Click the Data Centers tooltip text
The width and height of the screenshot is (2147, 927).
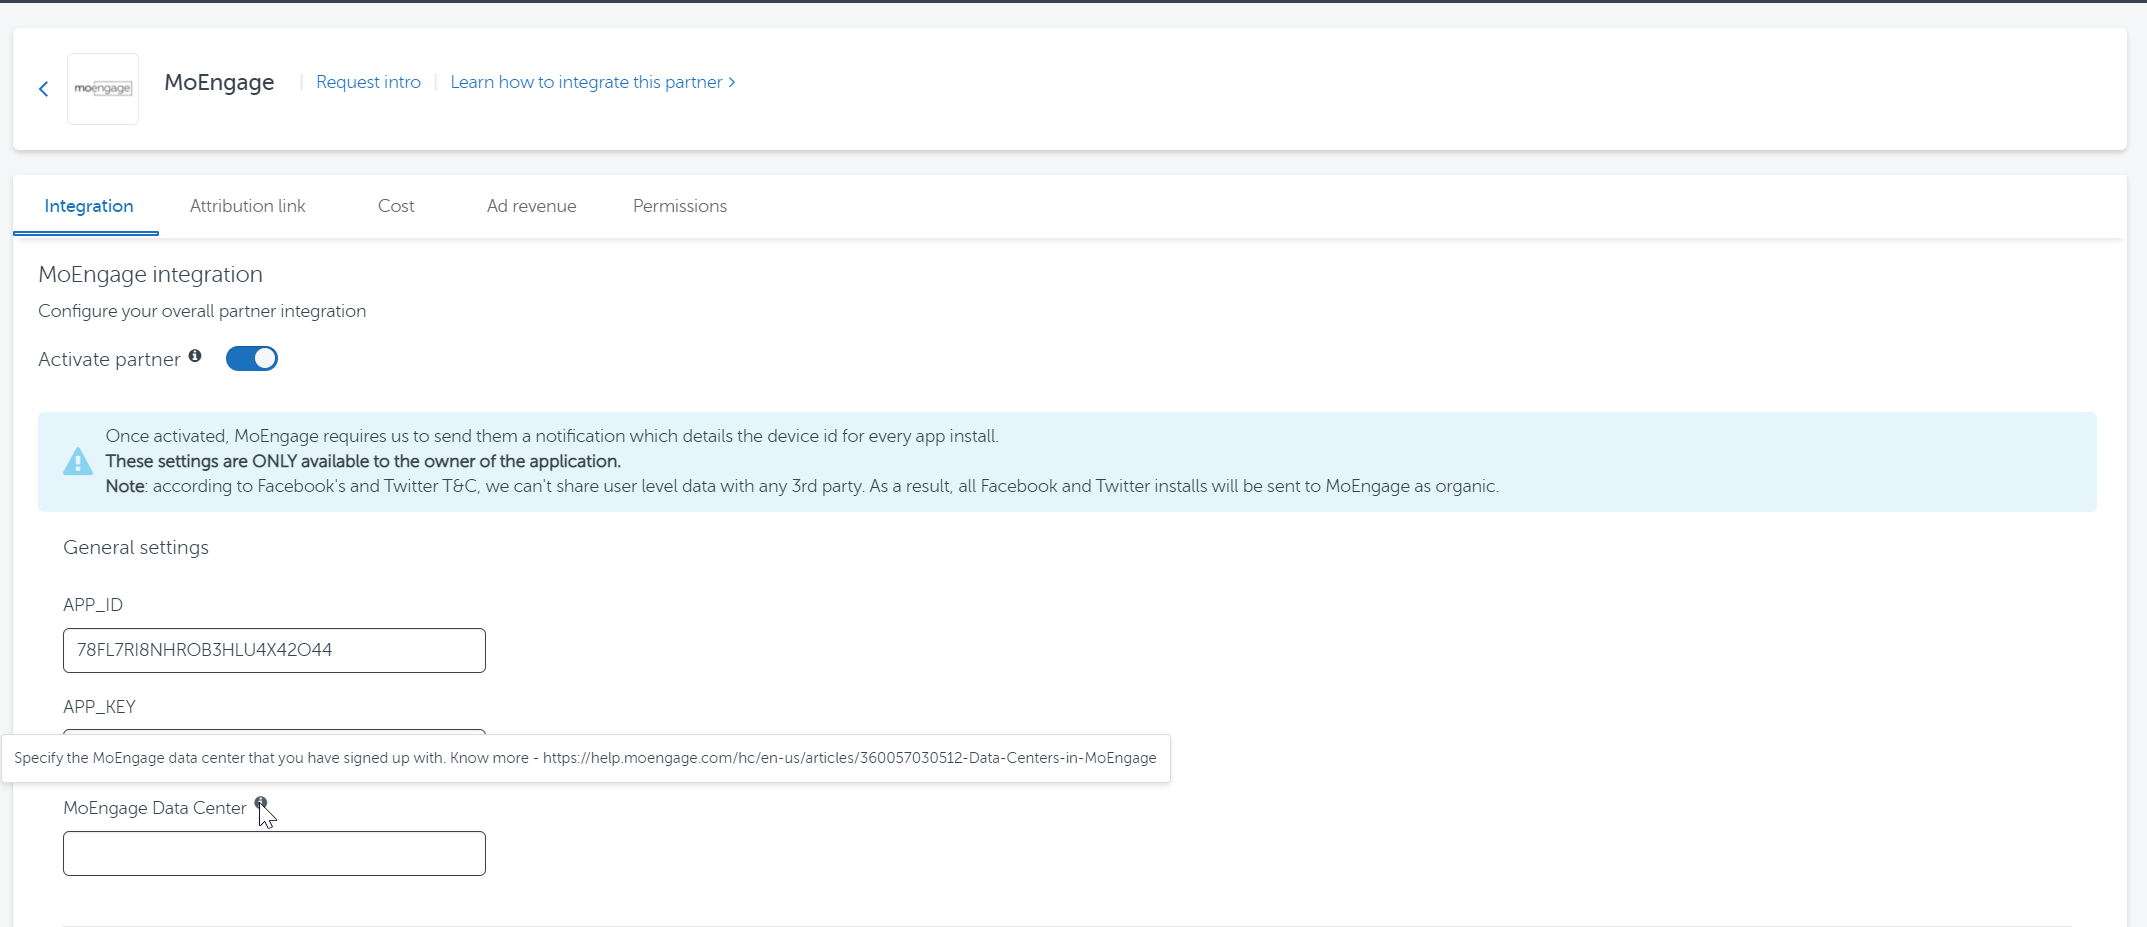585,758
